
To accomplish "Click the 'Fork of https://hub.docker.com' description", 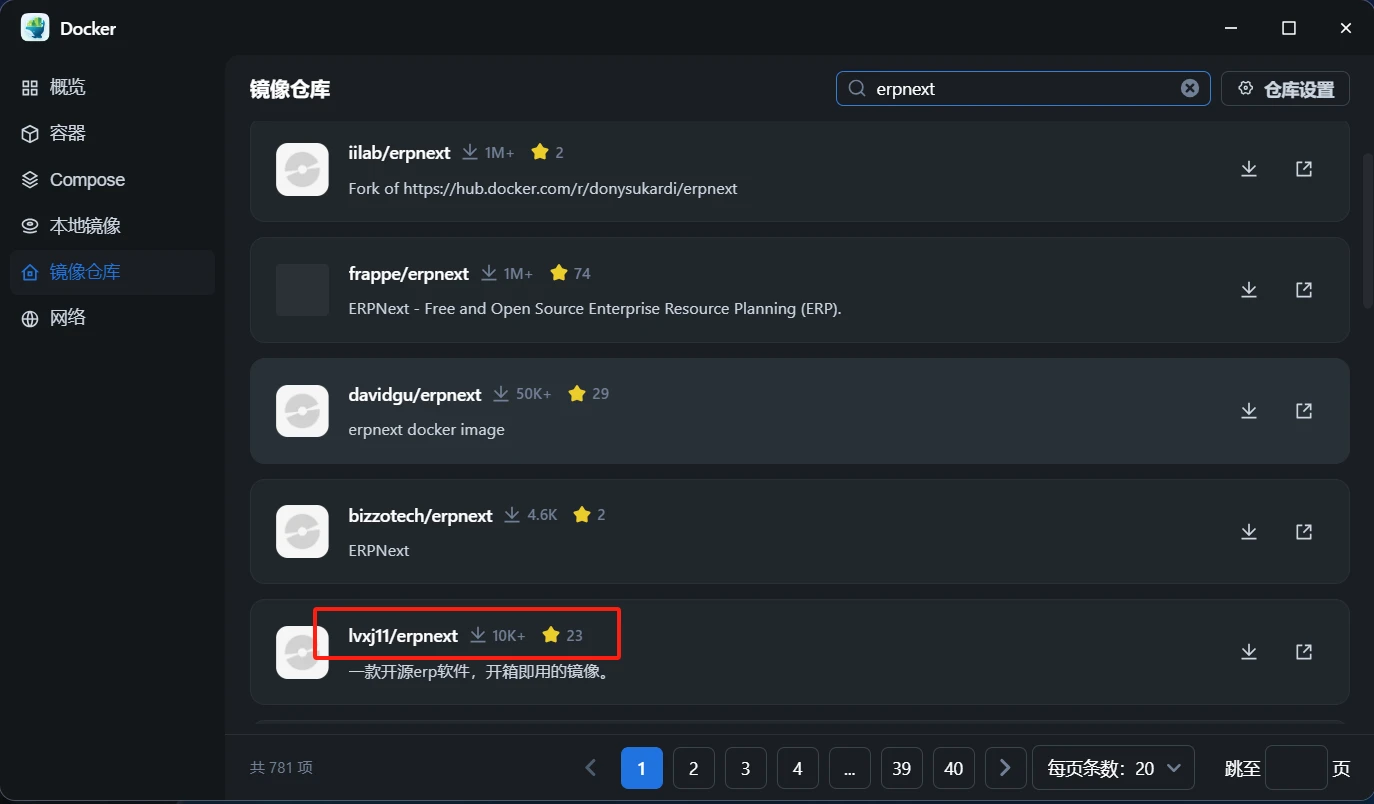I will pyautogui.click(x=543, y=188).
